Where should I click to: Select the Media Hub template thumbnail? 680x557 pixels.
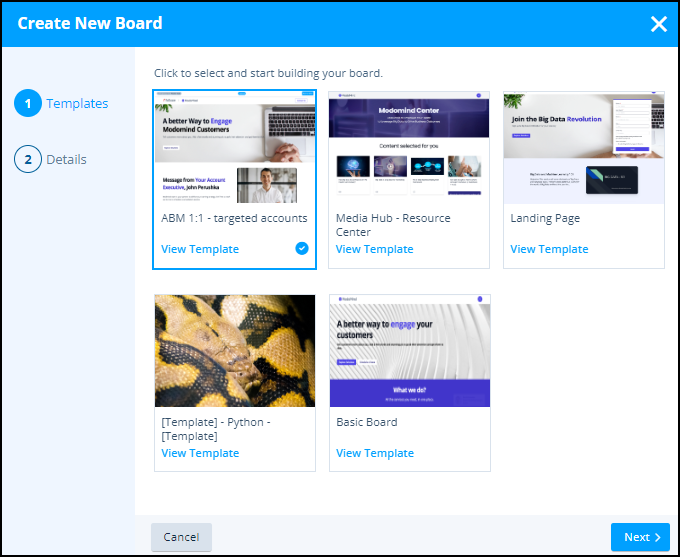pyautogui.click(x=409, y=147)
